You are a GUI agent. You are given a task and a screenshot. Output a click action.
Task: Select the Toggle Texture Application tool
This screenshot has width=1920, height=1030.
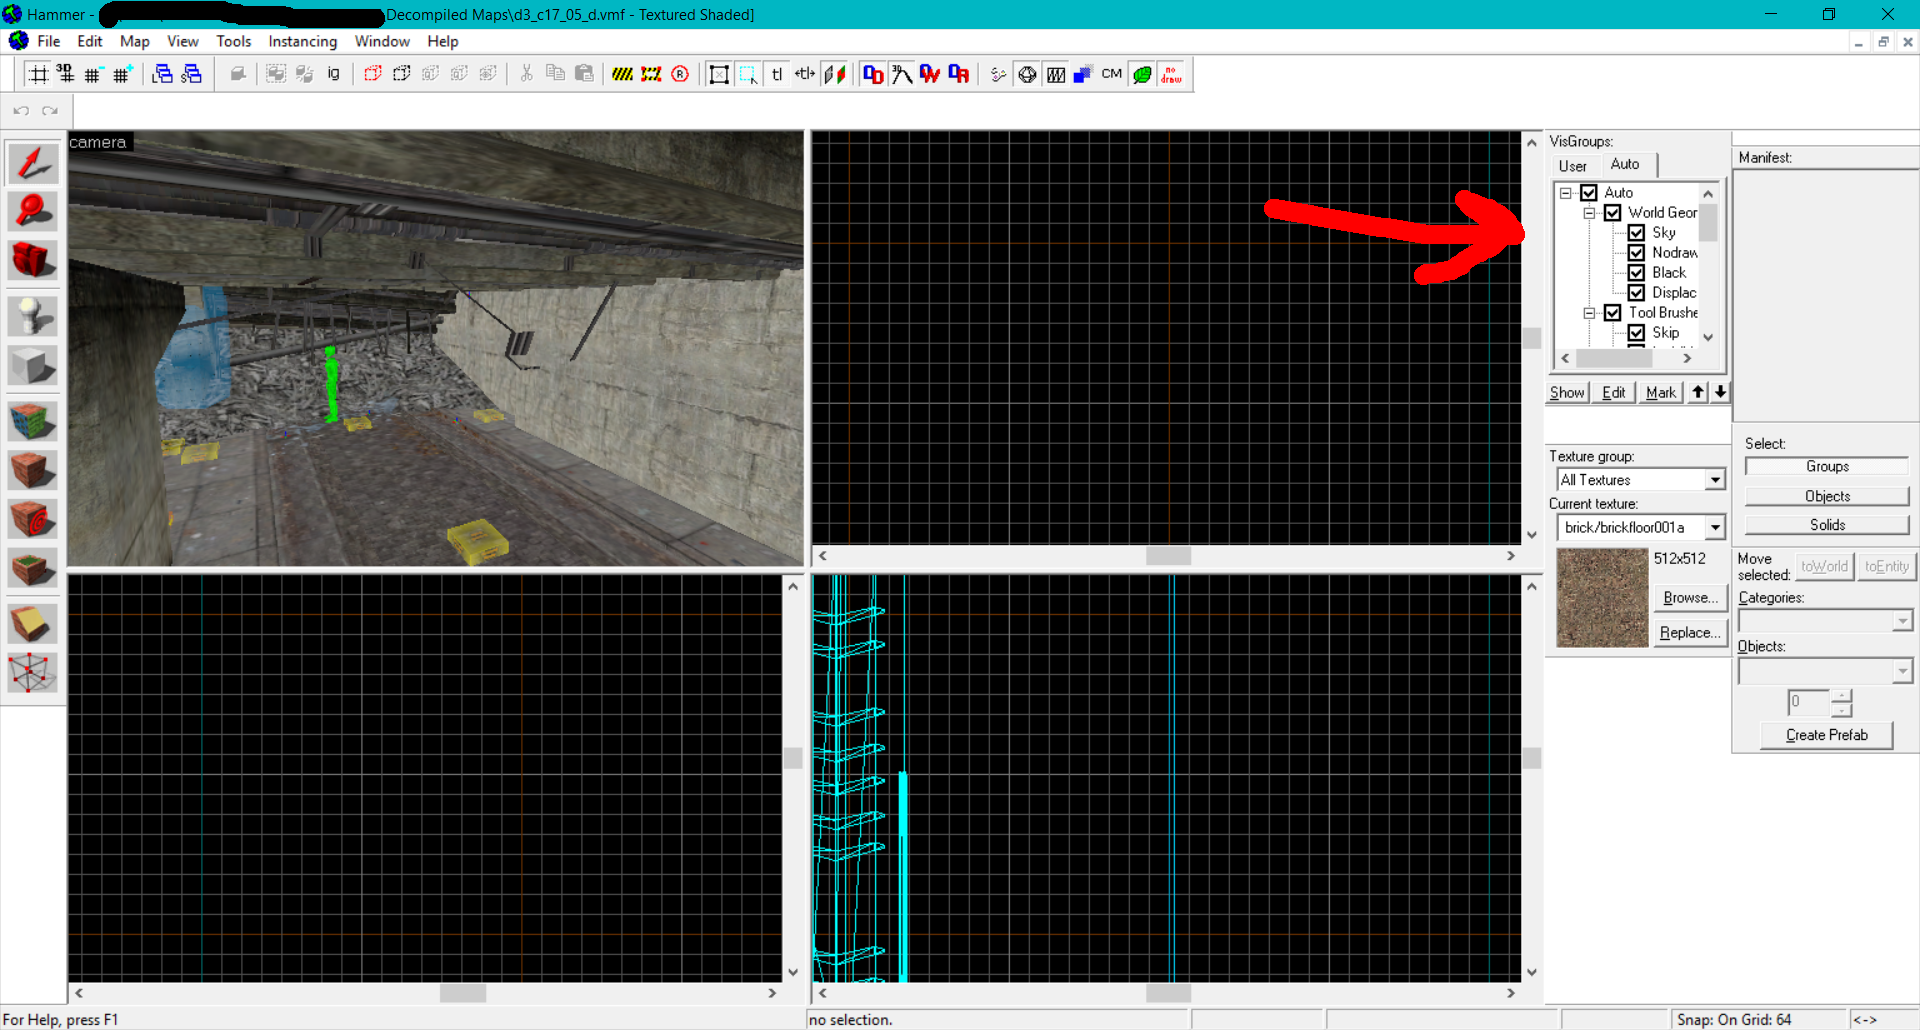click(33, 421)
